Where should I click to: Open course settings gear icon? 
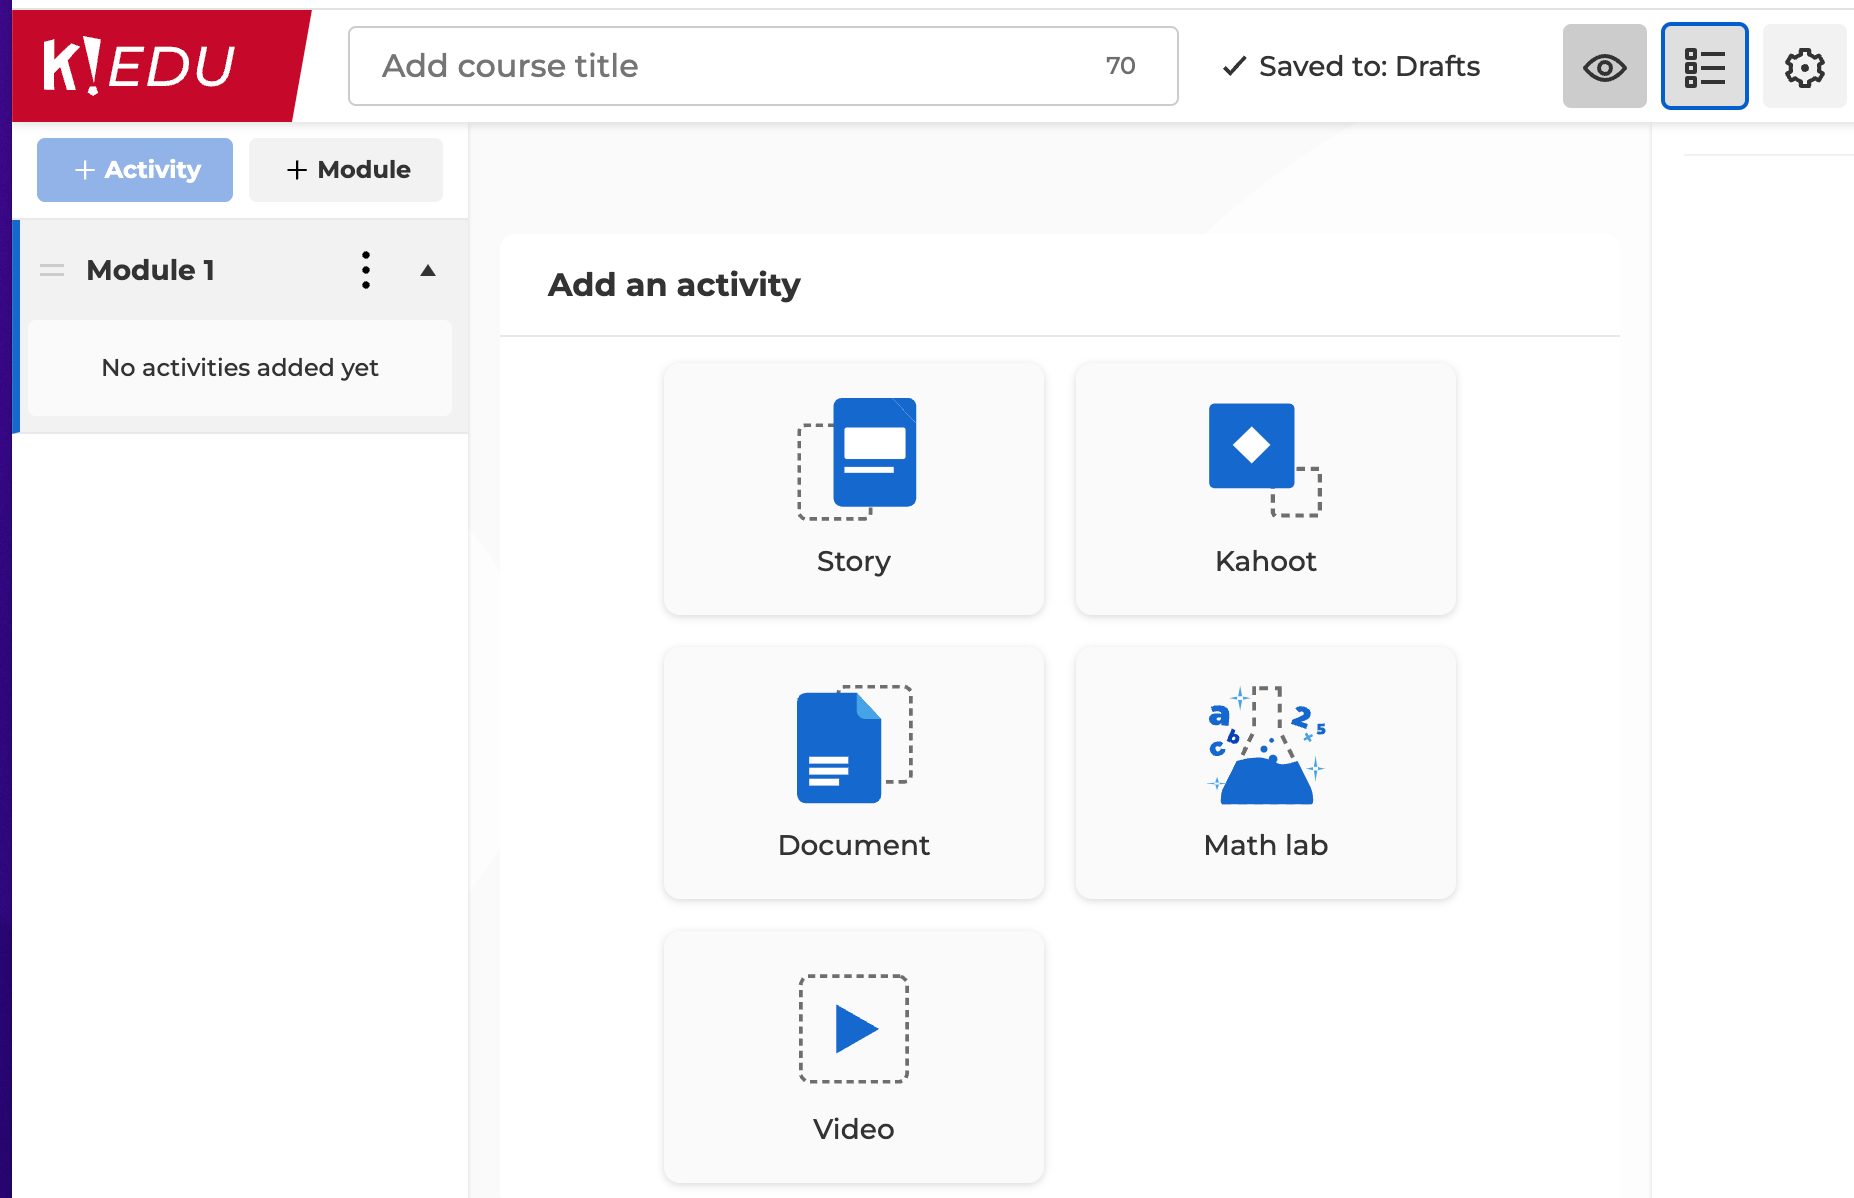coord(1804,67)
